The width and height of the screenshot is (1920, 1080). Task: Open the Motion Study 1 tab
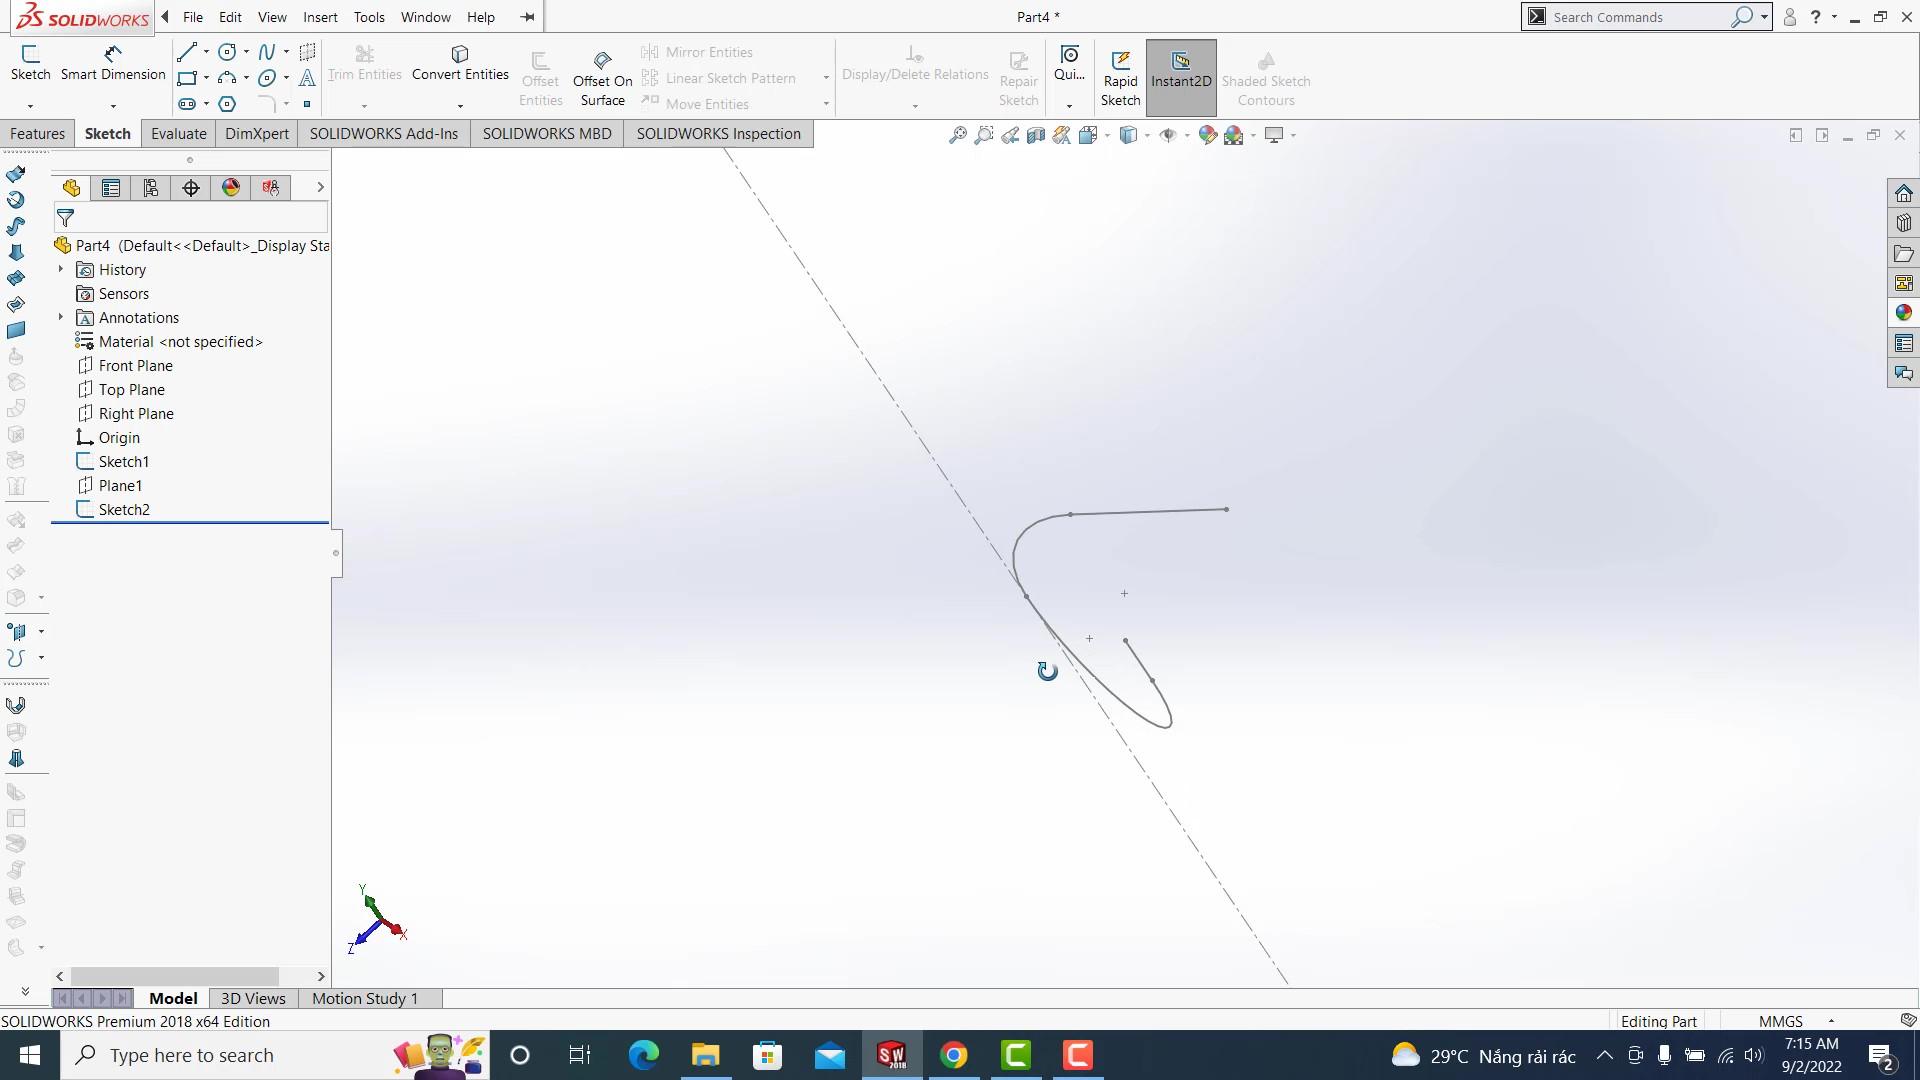click(x=365, y=998)
